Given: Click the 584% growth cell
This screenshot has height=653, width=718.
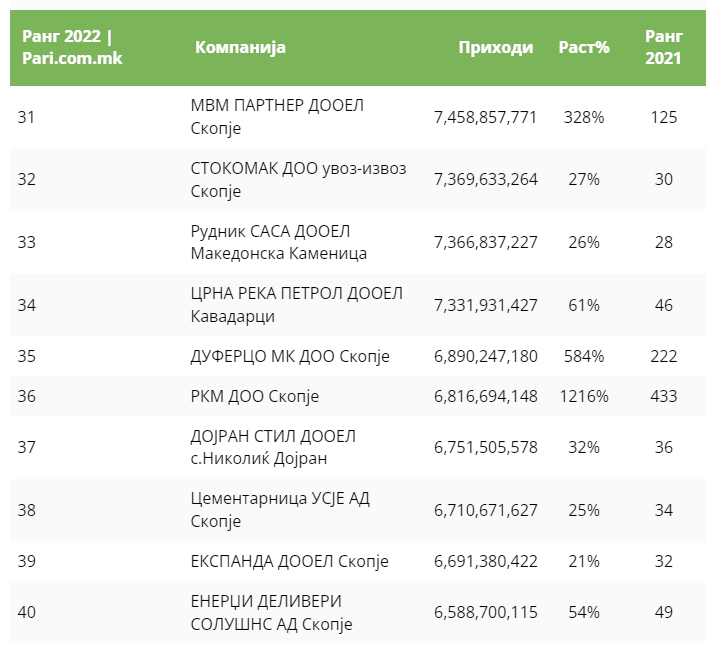Looking at the screenshot, I should [x=583, y=356].
